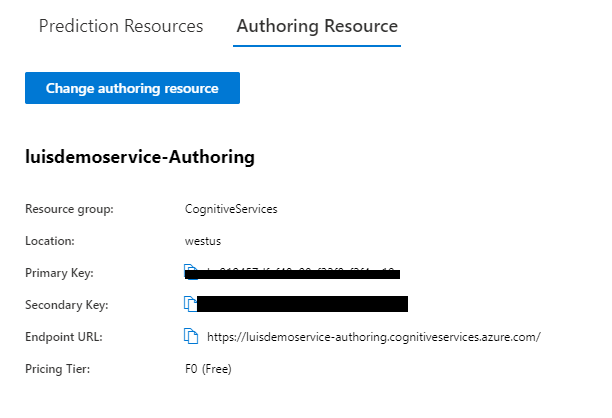Switch to Prediction Resources tab
612x418 pixels.
[x=121, y=26]
